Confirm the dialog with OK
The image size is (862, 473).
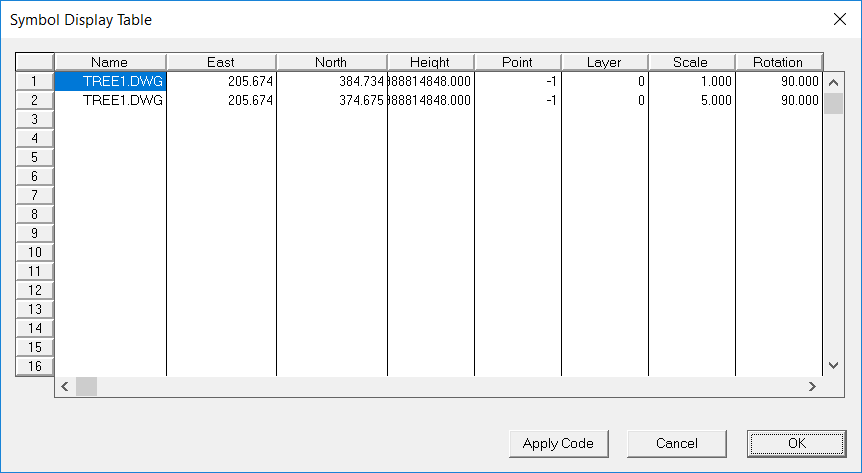coord(795,443)
